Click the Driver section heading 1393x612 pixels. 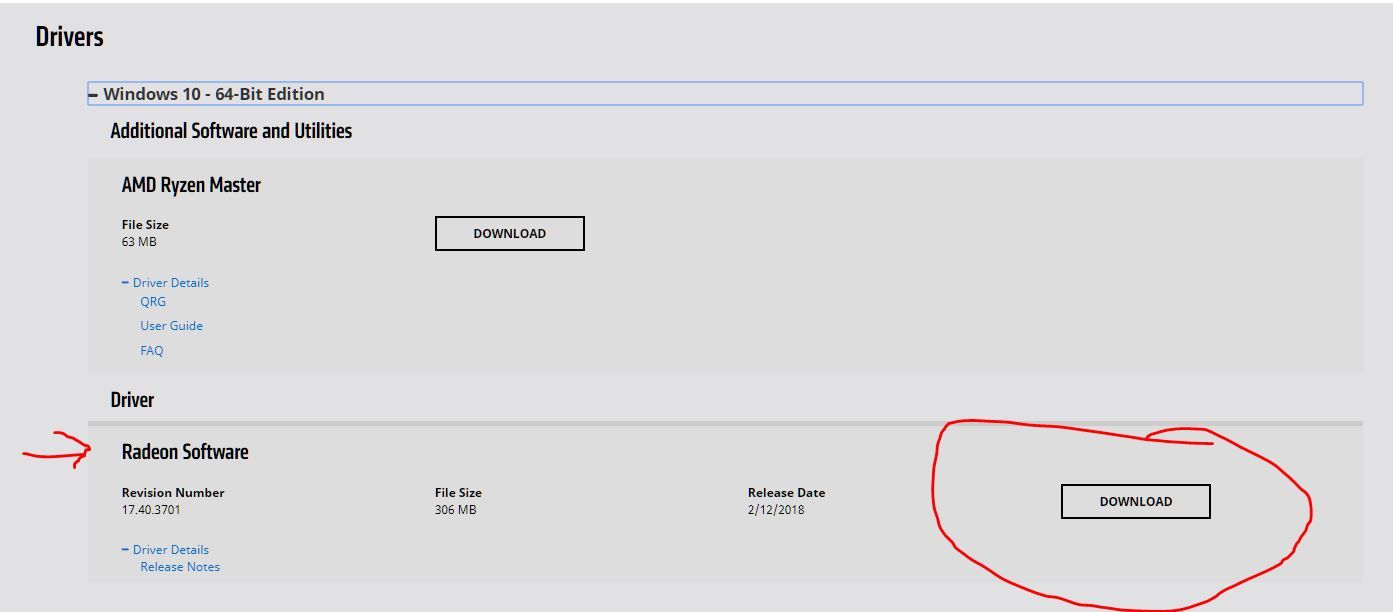tap(132, 400)
